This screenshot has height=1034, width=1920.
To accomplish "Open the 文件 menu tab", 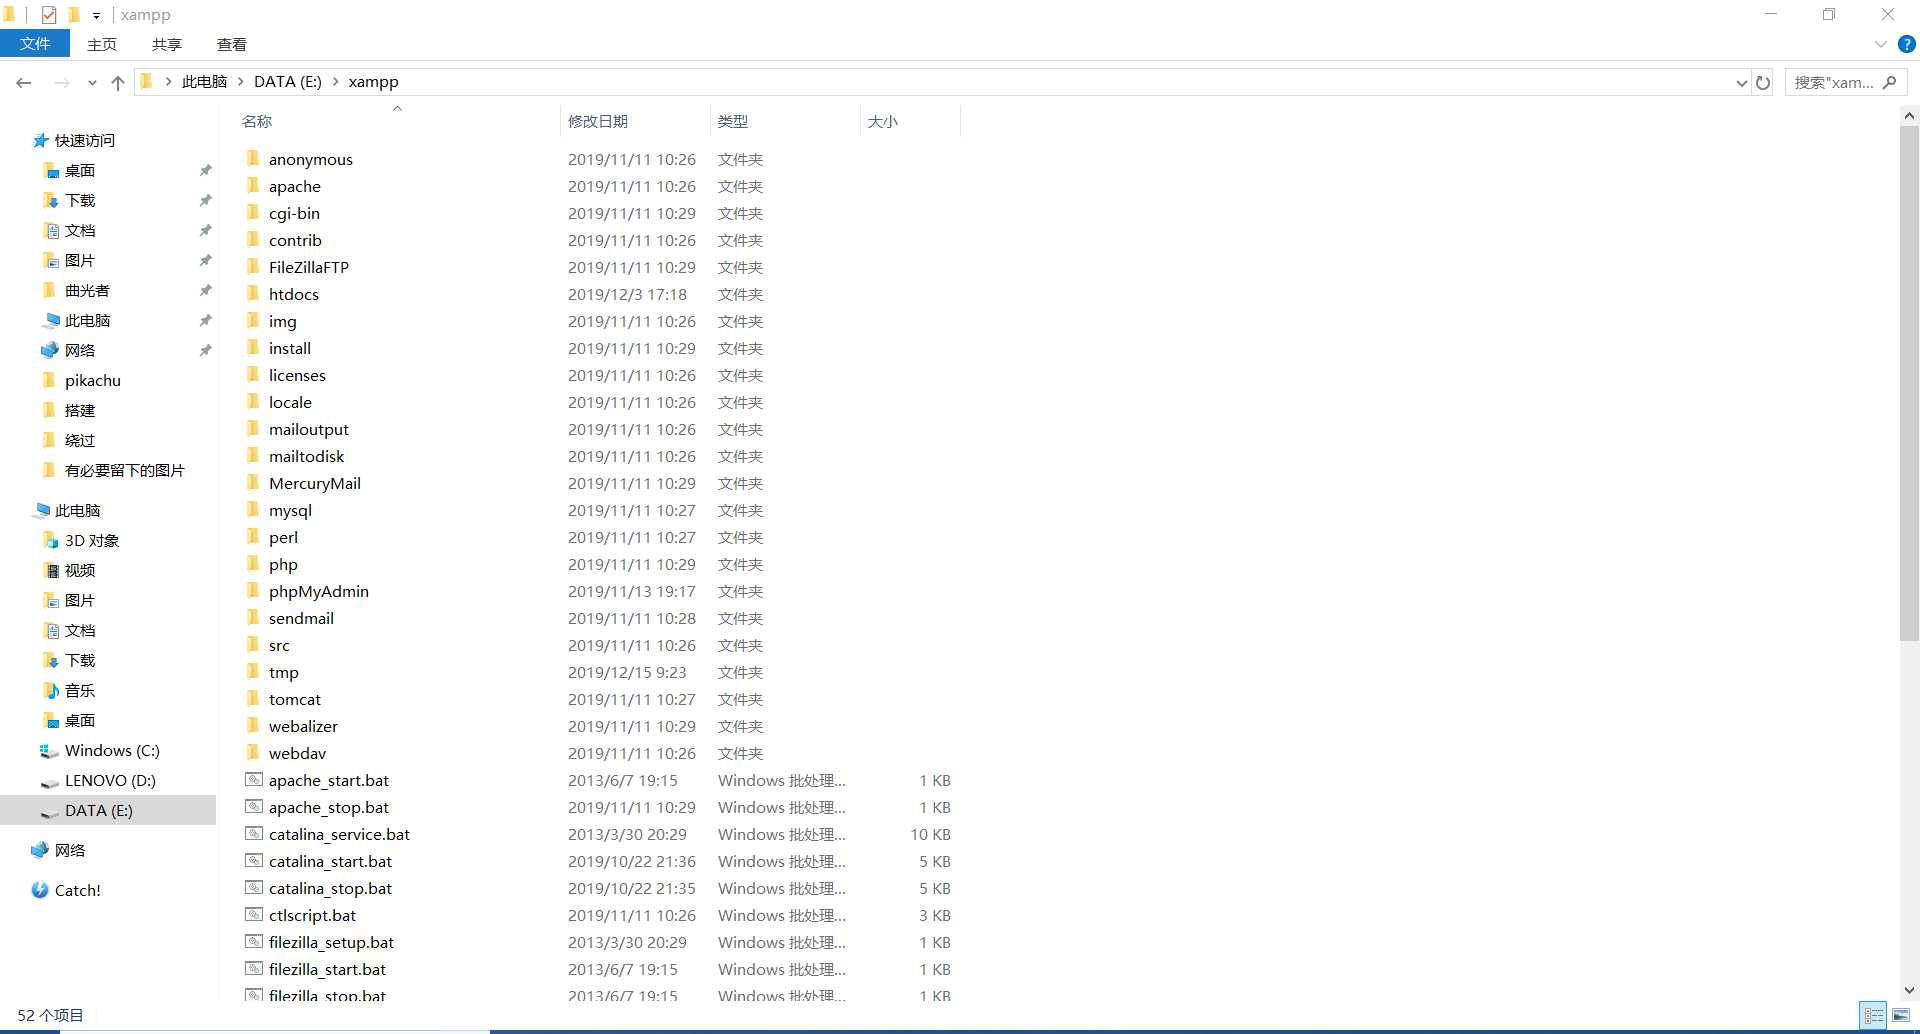I will [35, 44].
